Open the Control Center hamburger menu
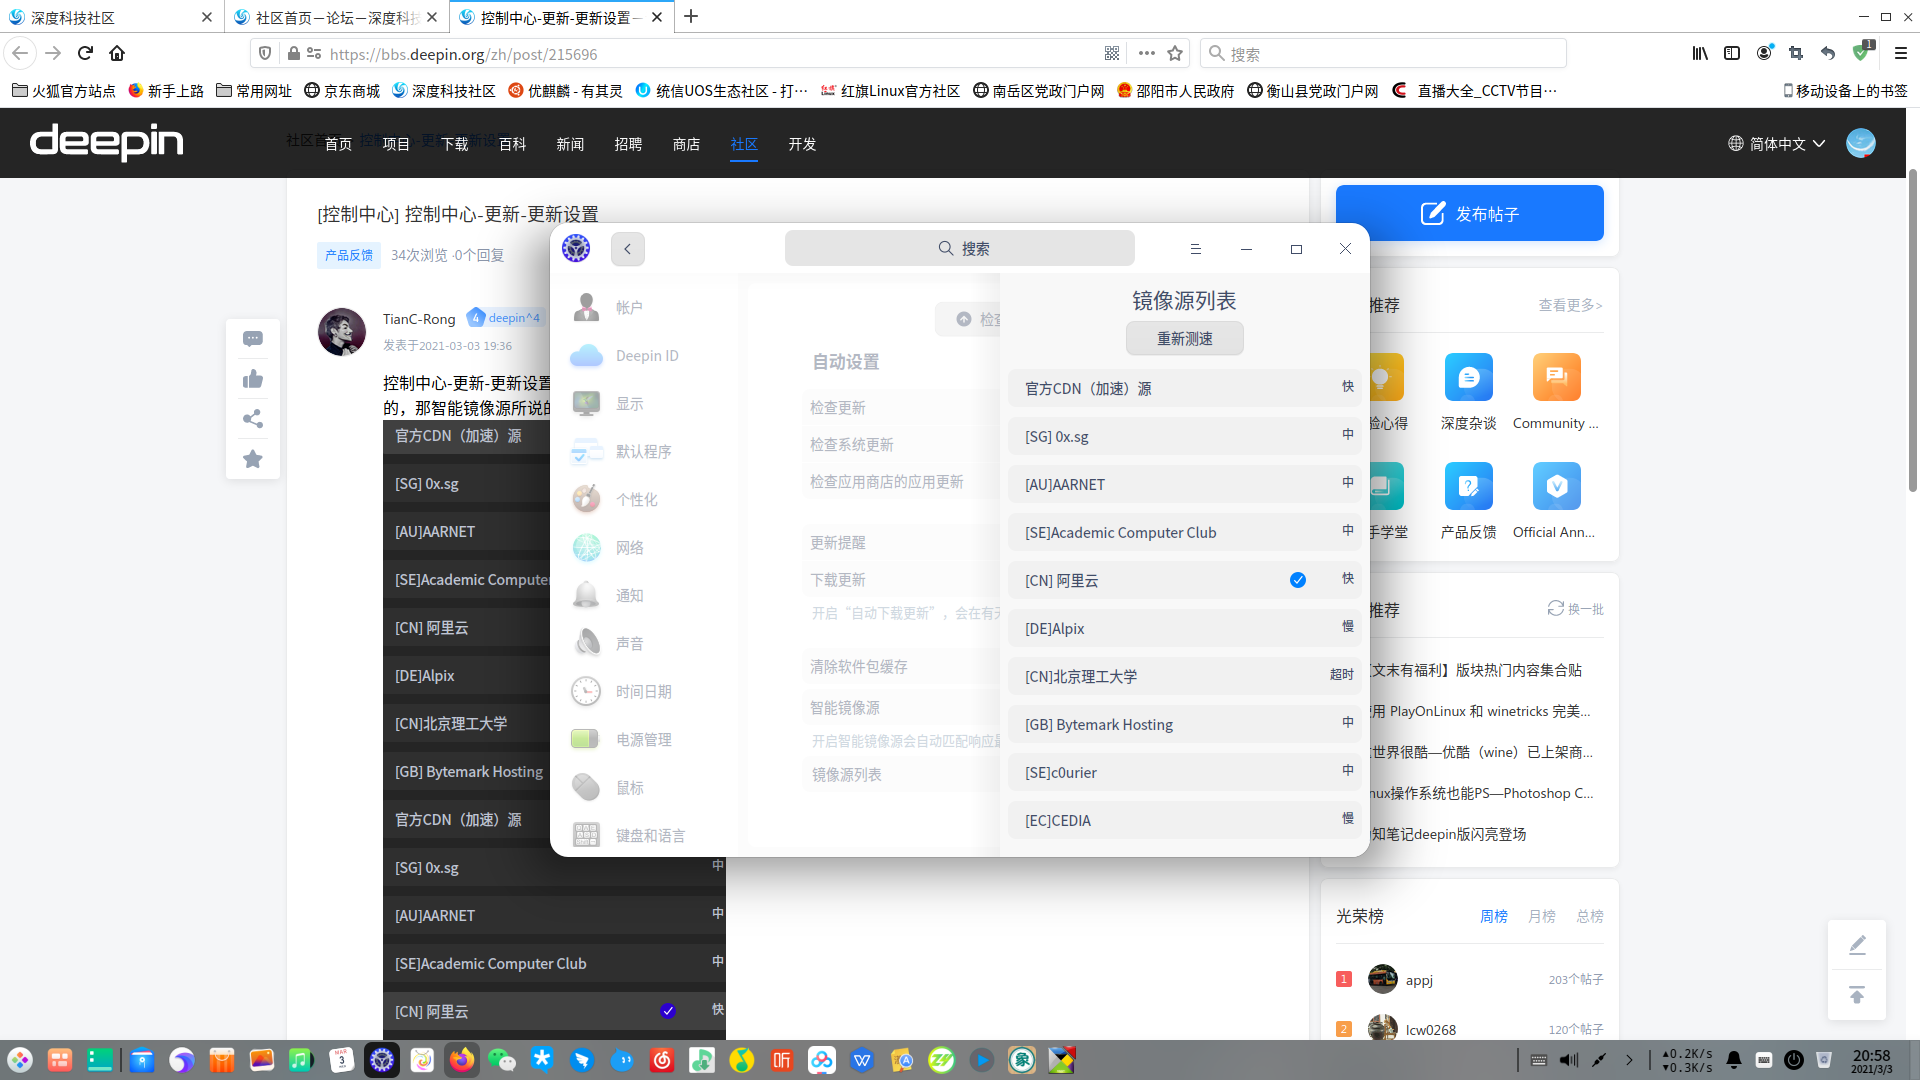This screenshot has height=1080, width=1920. (x=1195, y=249)
